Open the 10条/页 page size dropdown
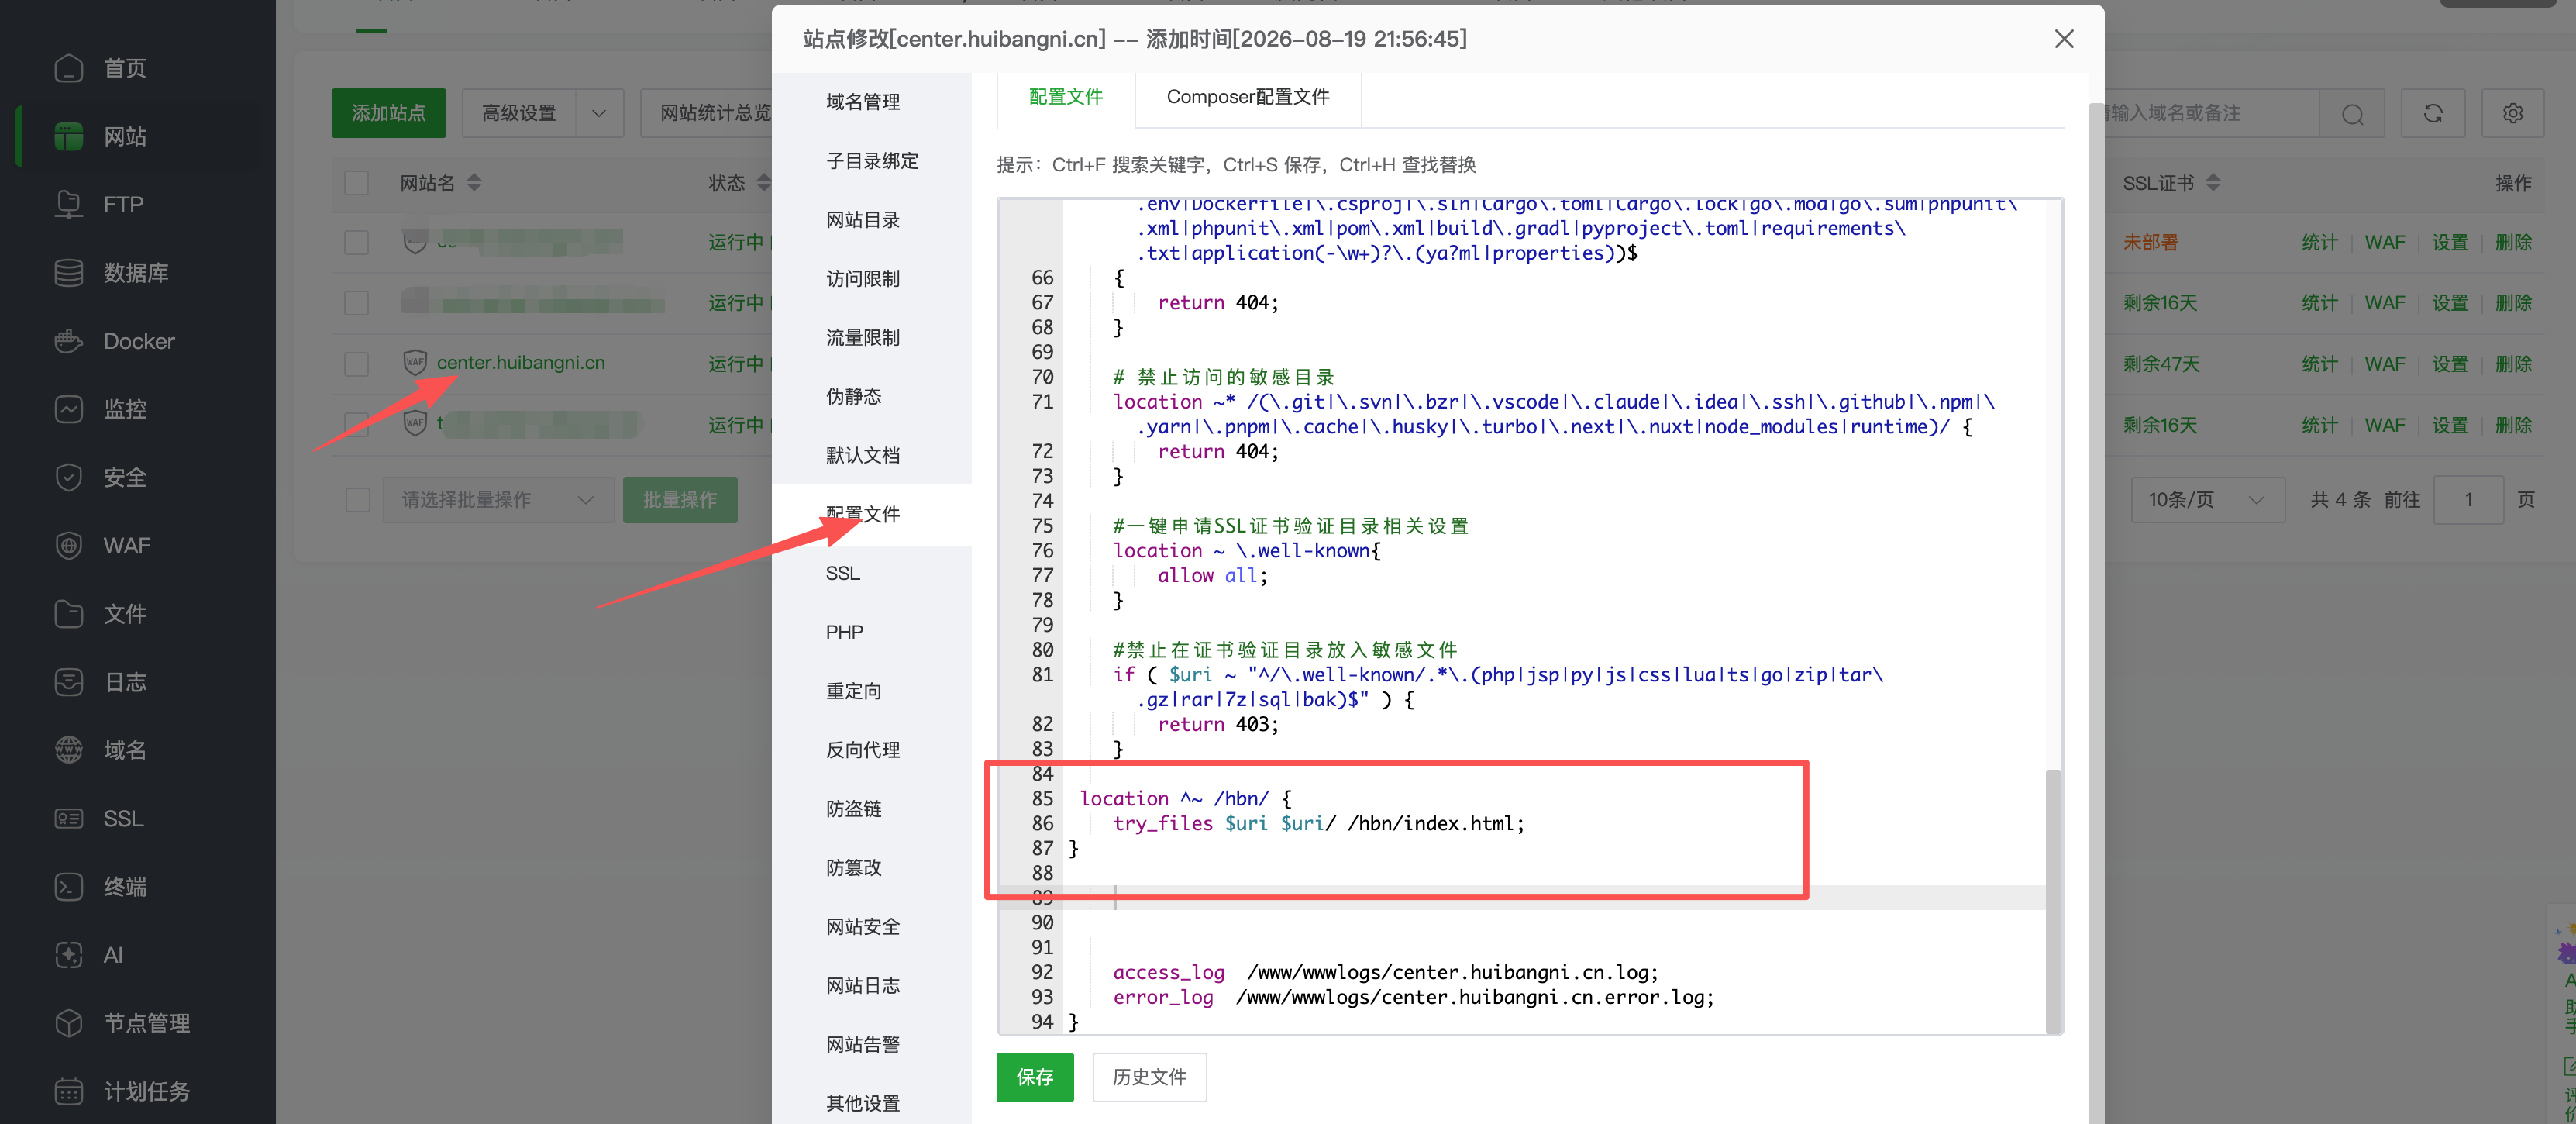Image resolution: width=2576 pixels, height=1124 pixels. [2207, 500]
